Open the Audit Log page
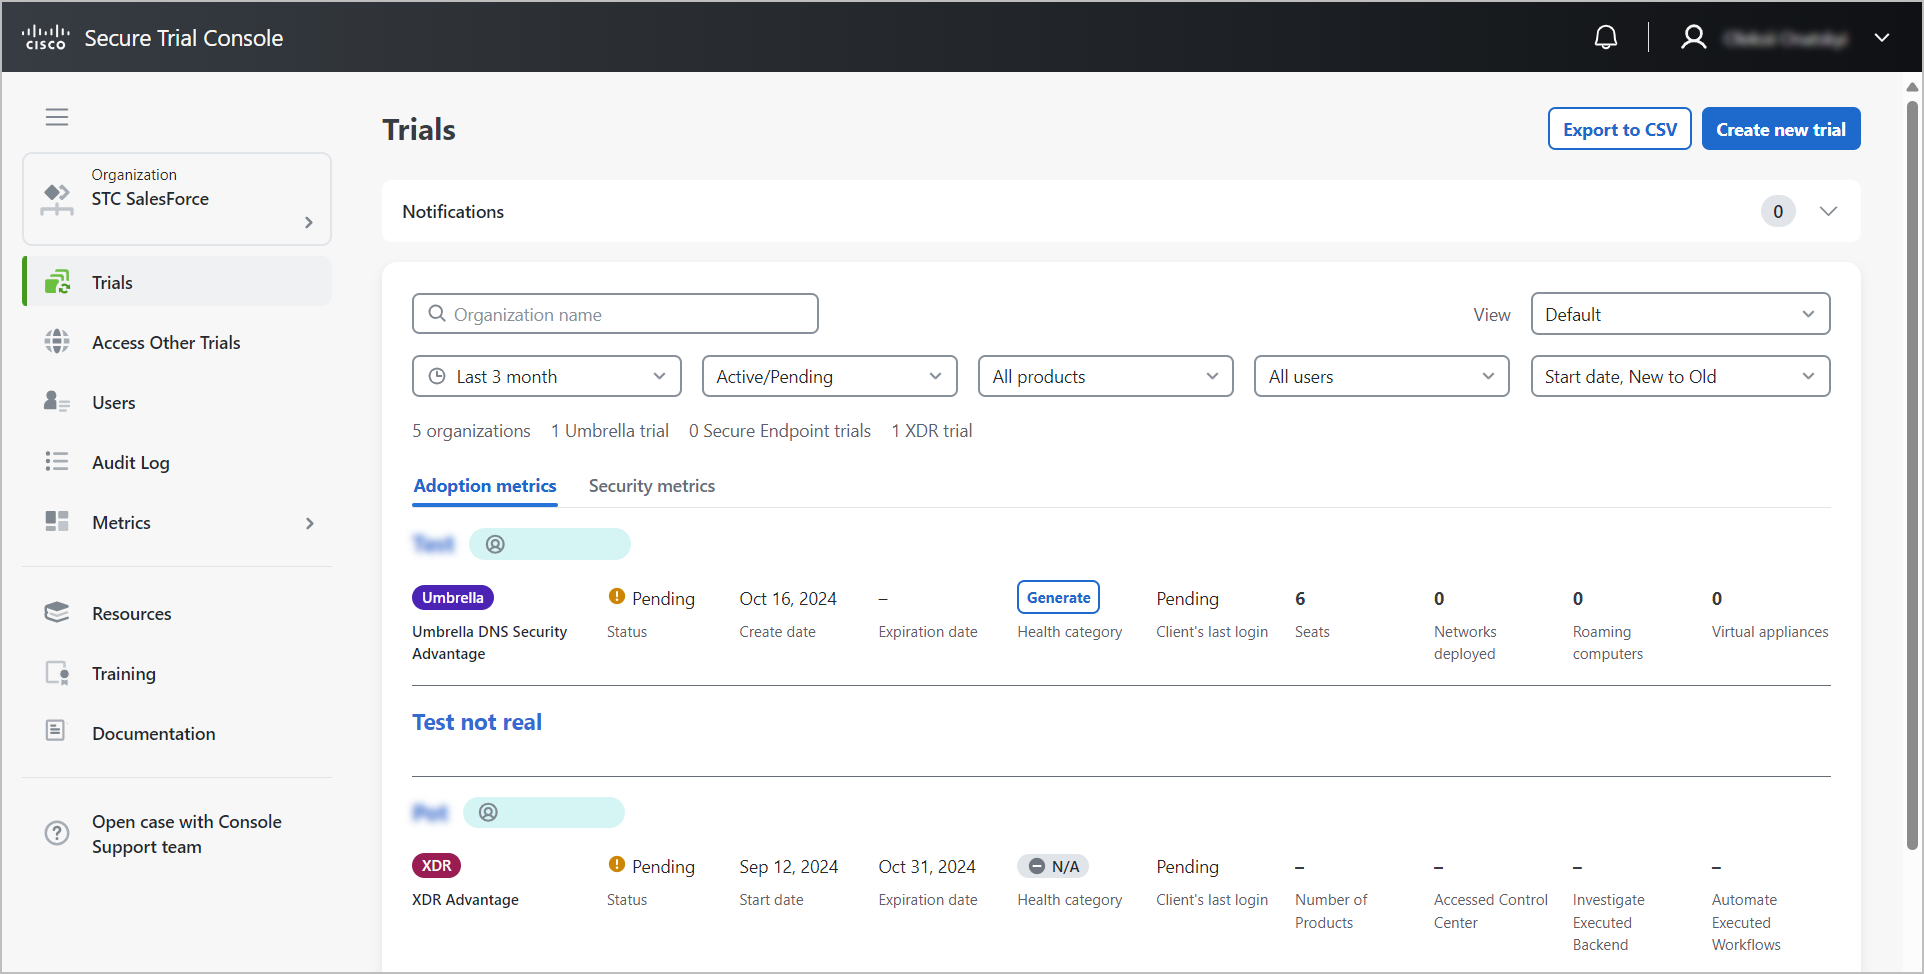Viewport: 1924px width, 974px height. point(131,463)
